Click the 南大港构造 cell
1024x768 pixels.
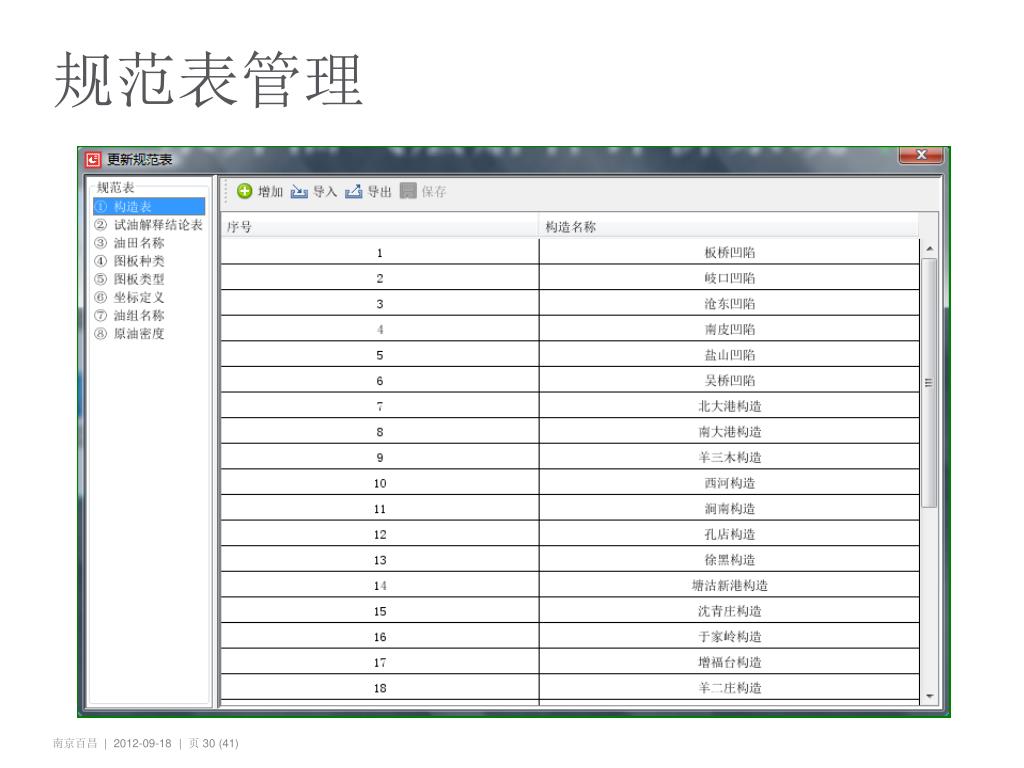click(x=729, y=432)
